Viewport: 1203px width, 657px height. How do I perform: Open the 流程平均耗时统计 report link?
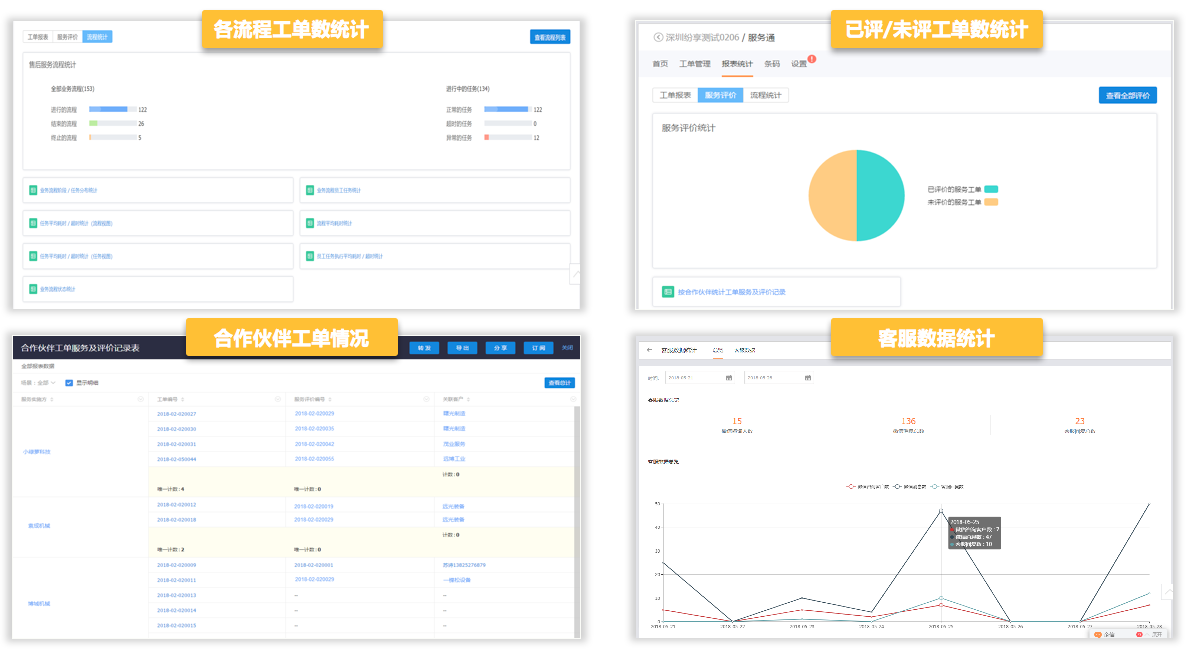tap(334, 223)
